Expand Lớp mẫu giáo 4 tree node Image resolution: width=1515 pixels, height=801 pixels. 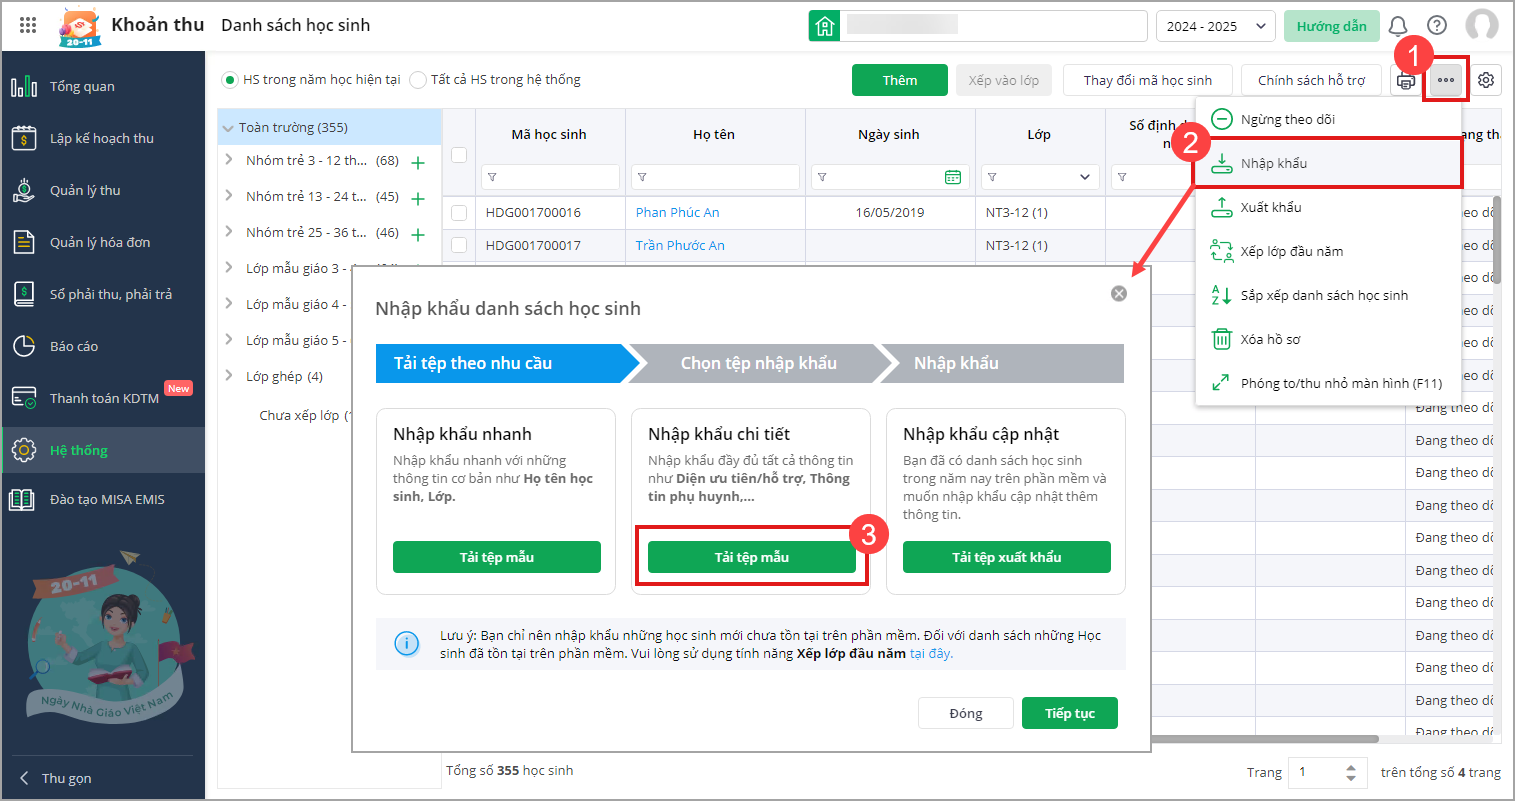(229, 304)
